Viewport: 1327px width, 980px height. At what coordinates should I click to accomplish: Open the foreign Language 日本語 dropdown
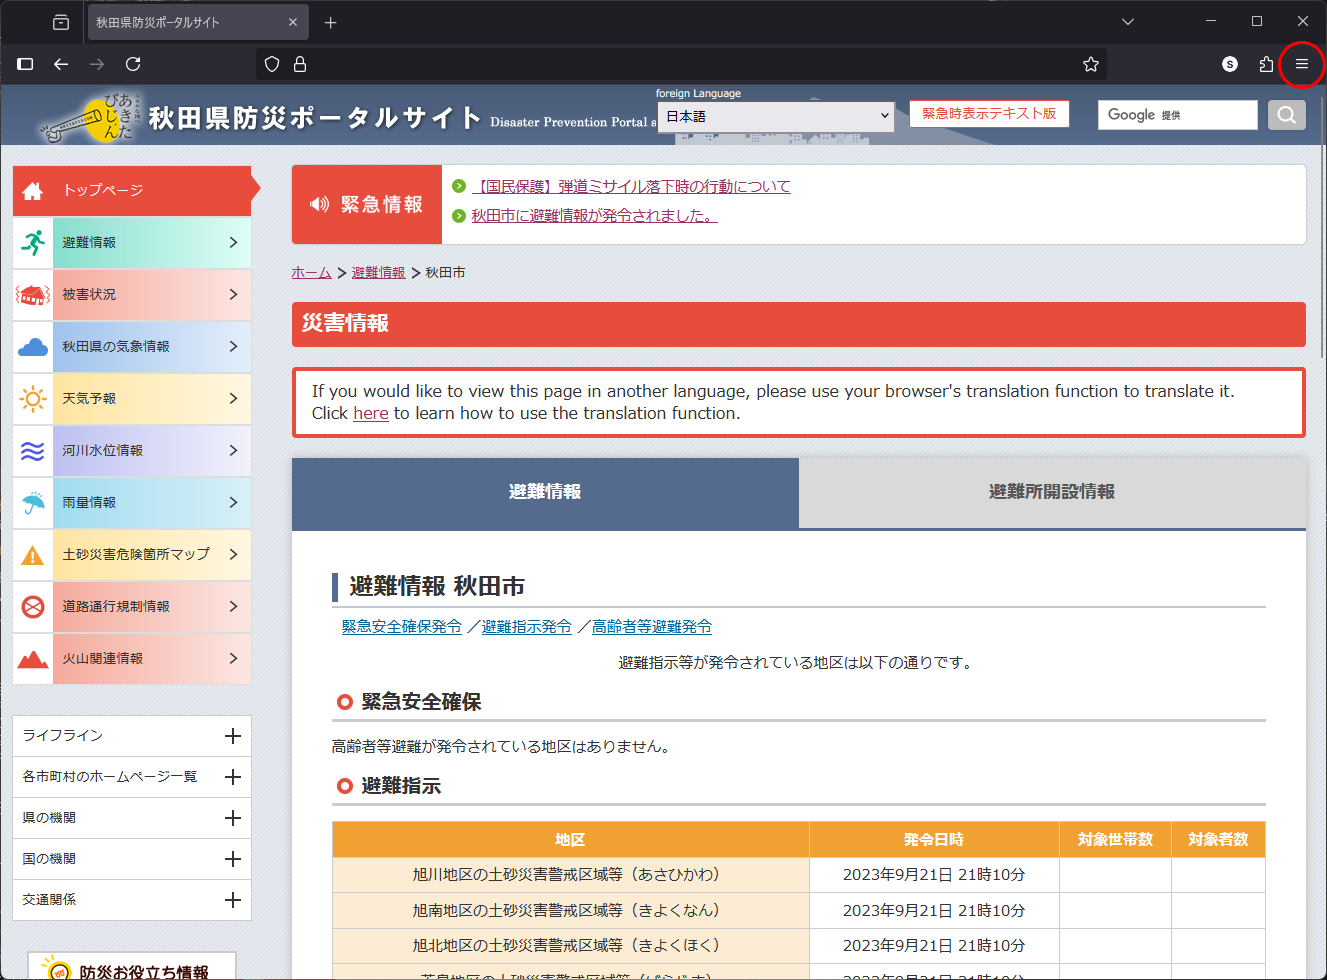pyautogui.click(x=775, y=116)
